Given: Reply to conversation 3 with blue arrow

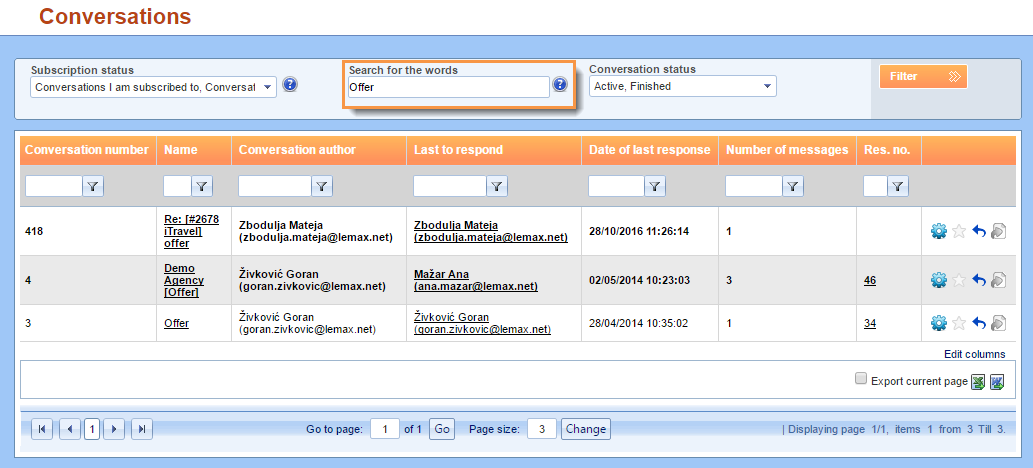Looking at the screenshot, I should click(979, 323).
